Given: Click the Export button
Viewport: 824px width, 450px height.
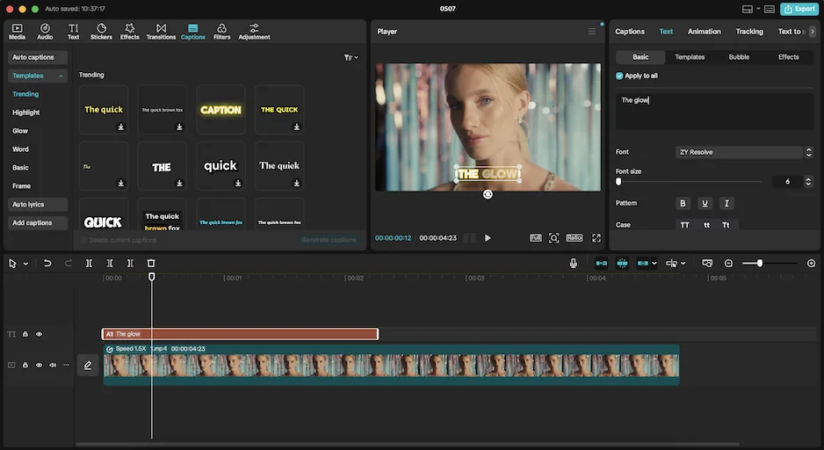Looking at the screenshot, I should (799, 9).
